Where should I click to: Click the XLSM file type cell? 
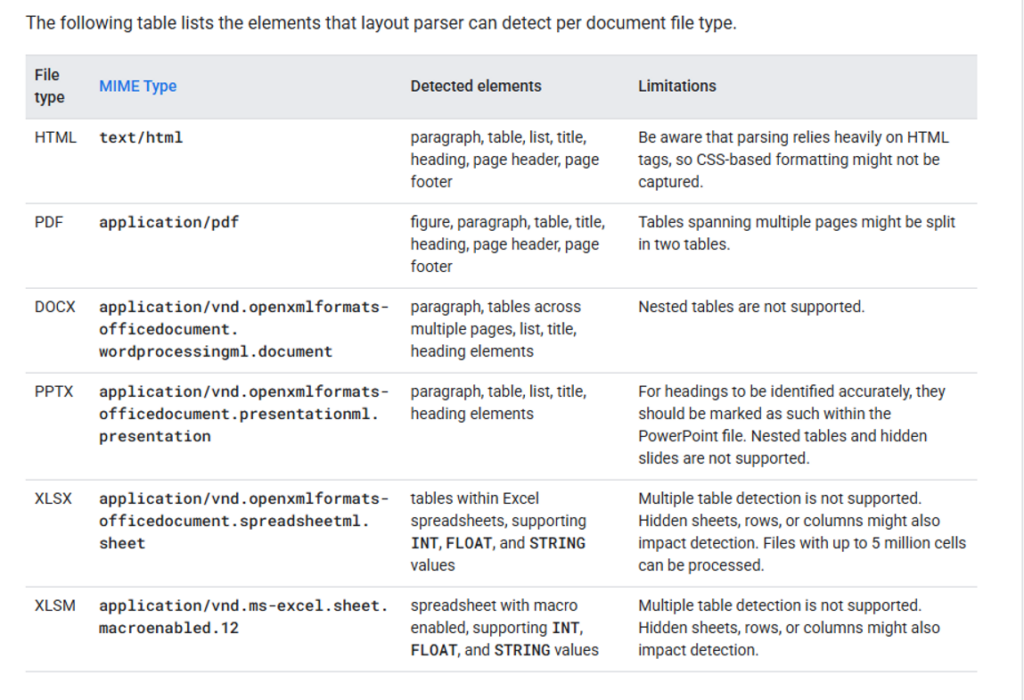54,606
